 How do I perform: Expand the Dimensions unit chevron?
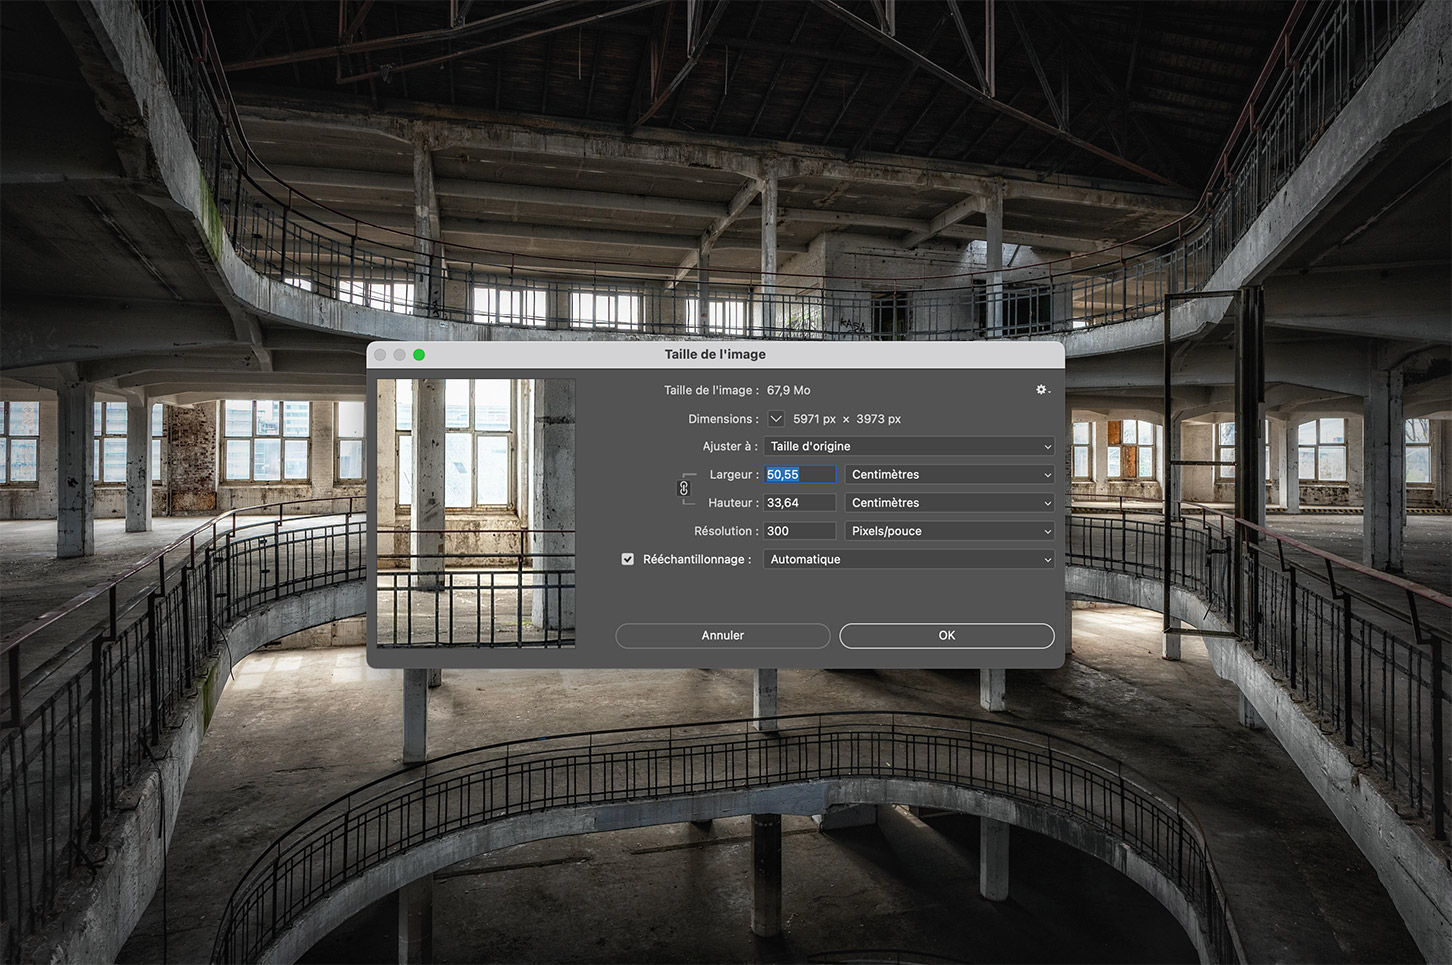tap(776, 419)
